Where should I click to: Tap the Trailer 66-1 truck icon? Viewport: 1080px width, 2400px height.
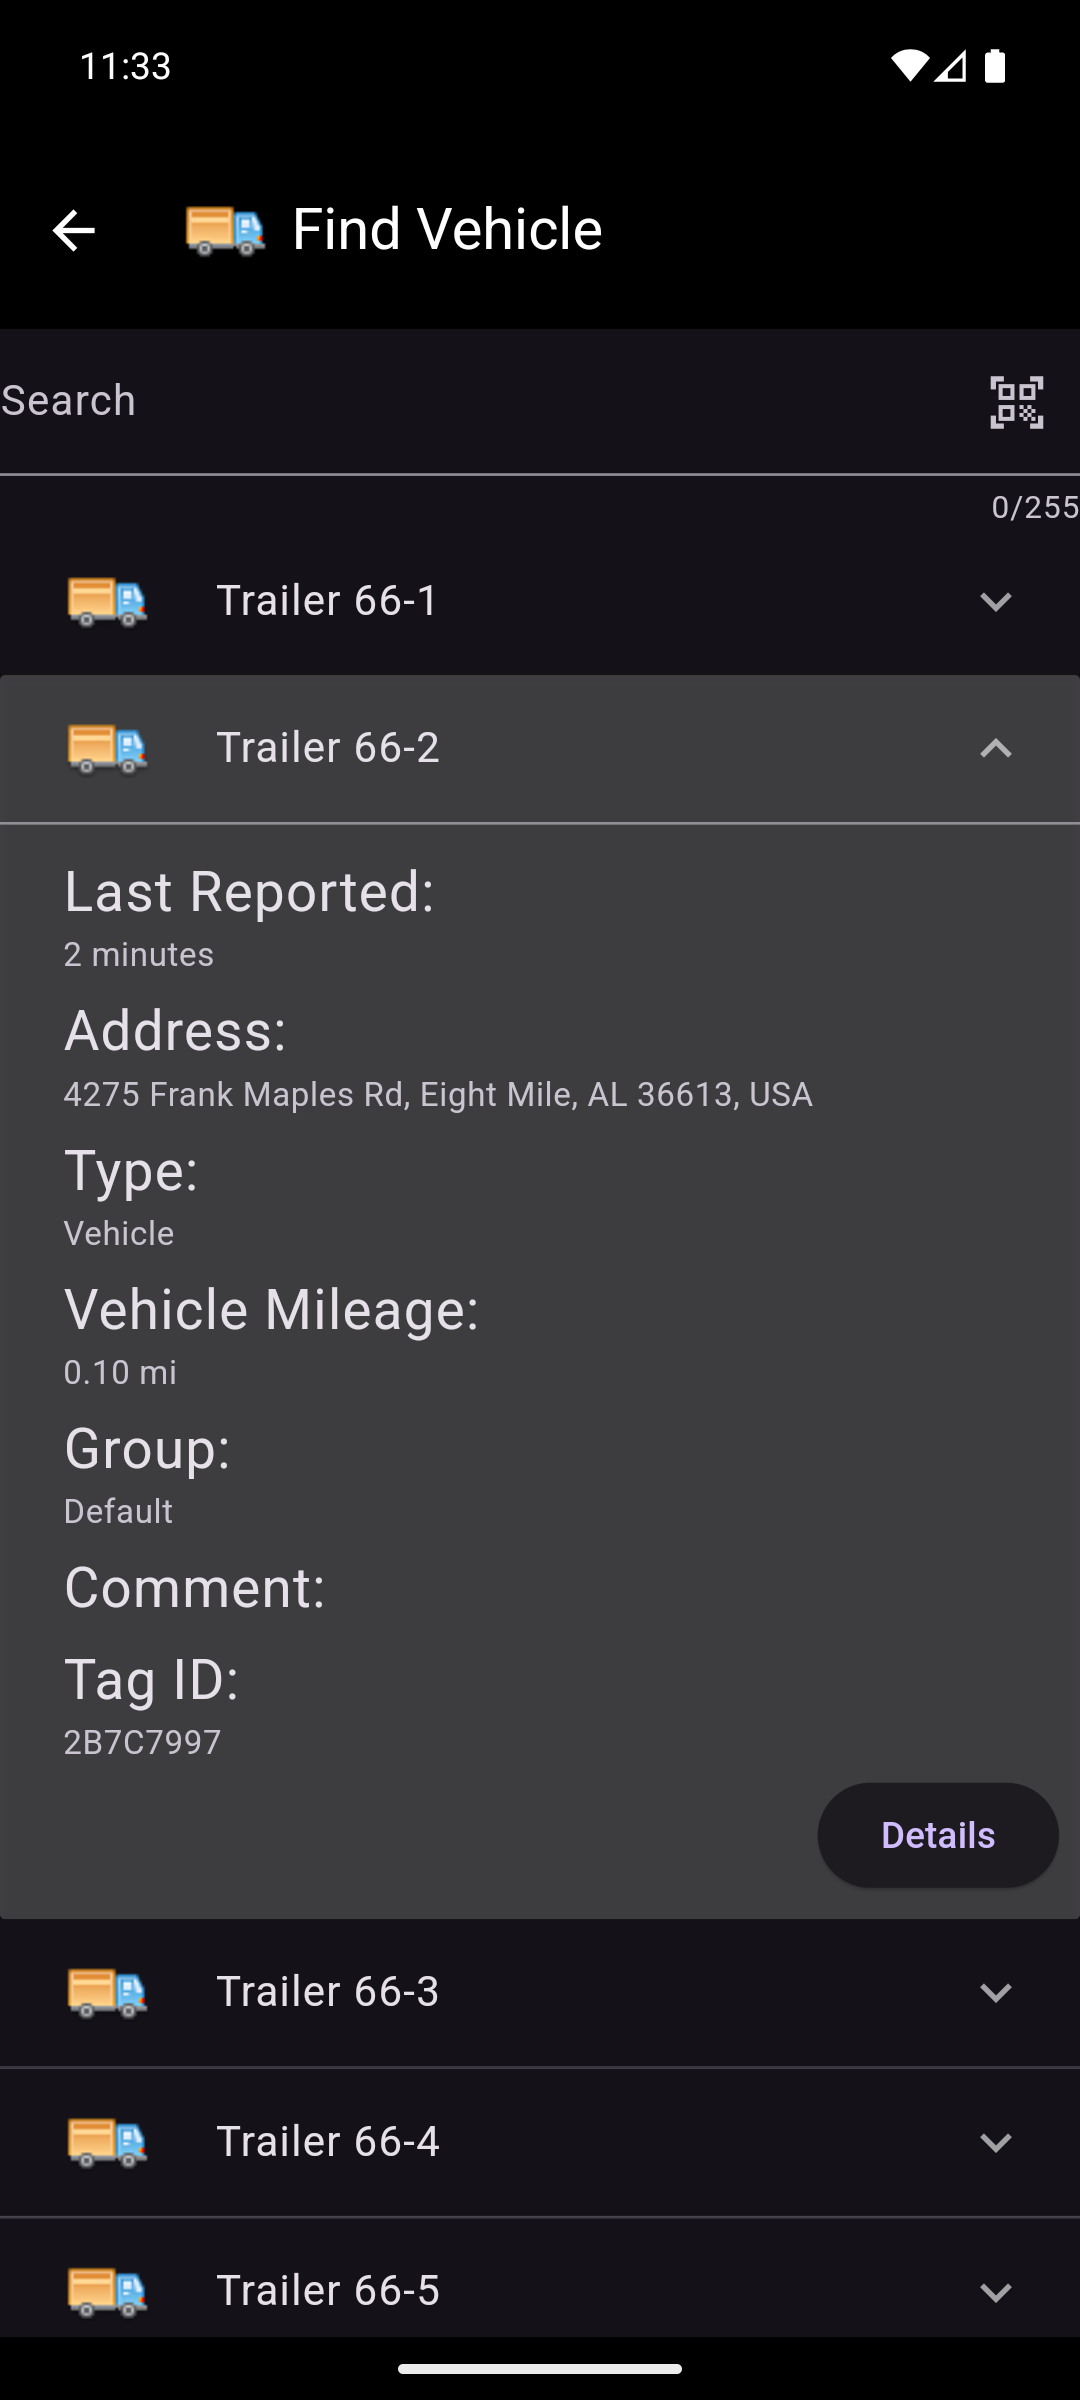pyautogui.click(x=107, y=601)
